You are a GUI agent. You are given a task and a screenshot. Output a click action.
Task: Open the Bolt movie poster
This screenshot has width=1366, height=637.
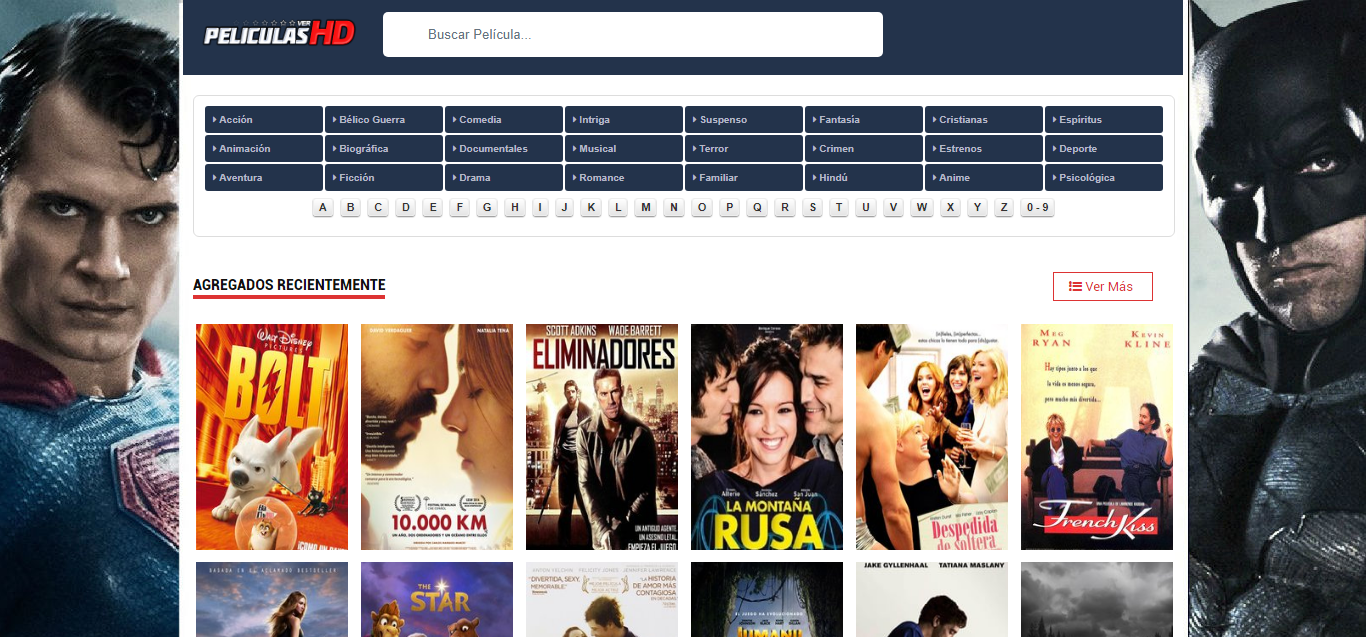(272, 437)
